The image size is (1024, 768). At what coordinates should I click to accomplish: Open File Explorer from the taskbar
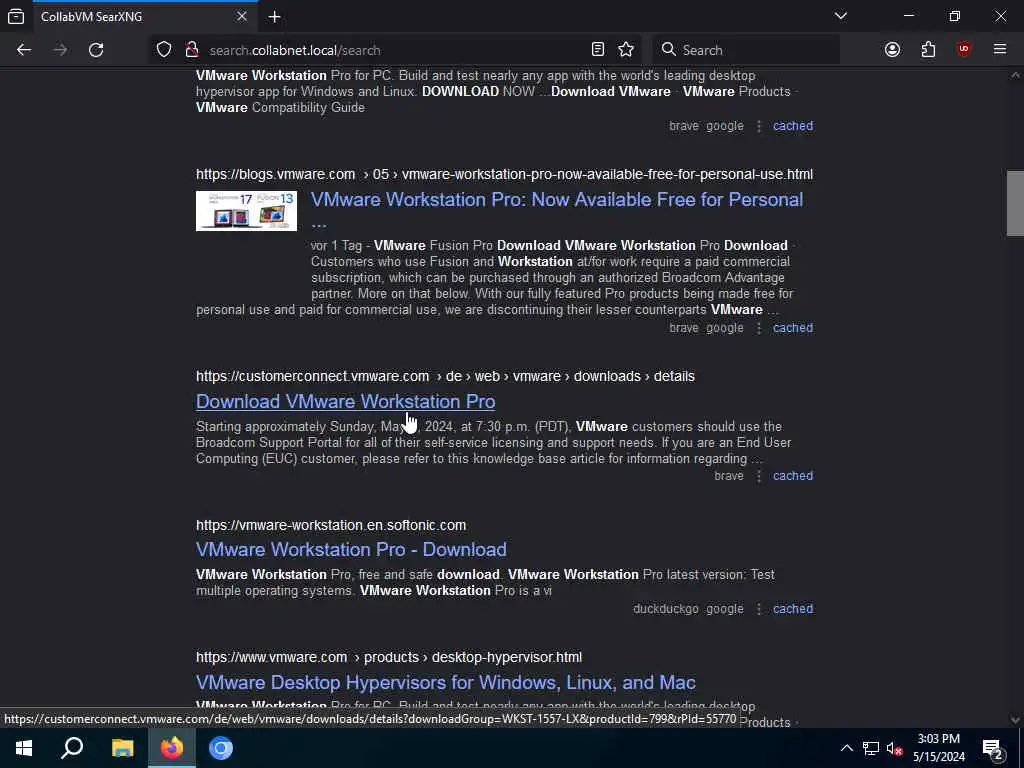pyautogui.click(x=122, y=748)
